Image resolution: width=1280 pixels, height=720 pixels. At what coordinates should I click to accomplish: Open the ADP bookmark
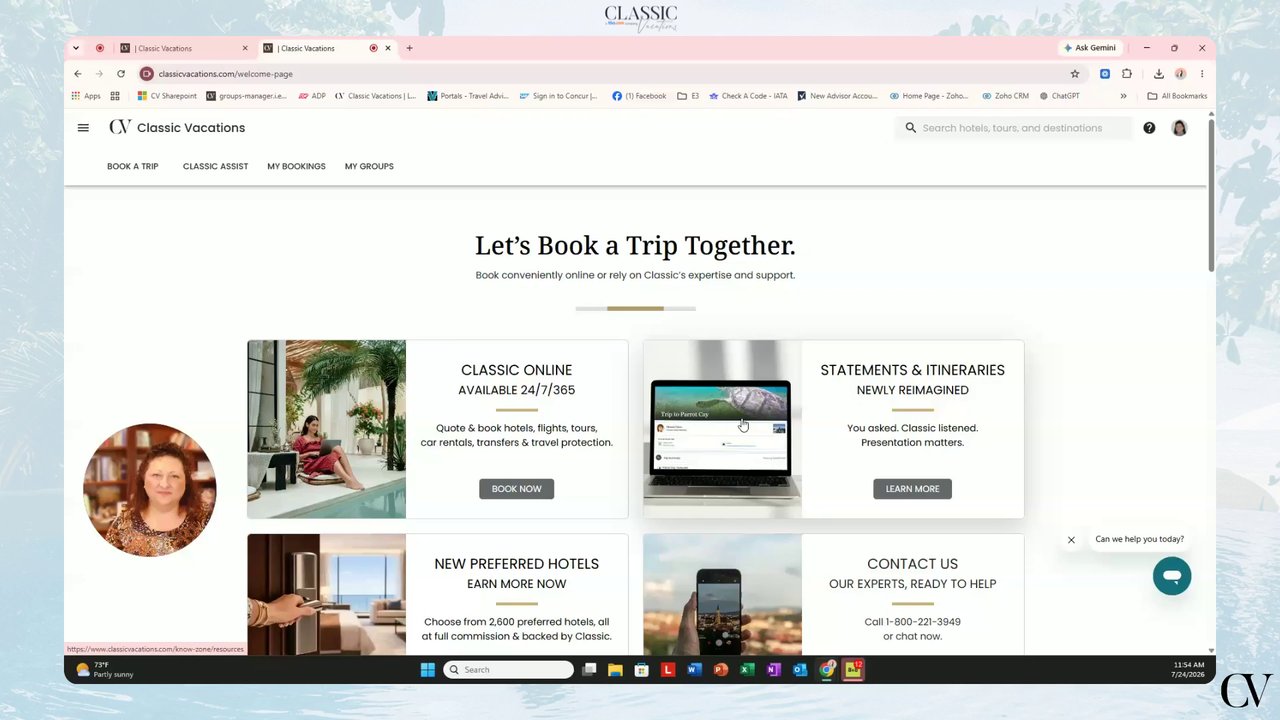click(312, 96)
